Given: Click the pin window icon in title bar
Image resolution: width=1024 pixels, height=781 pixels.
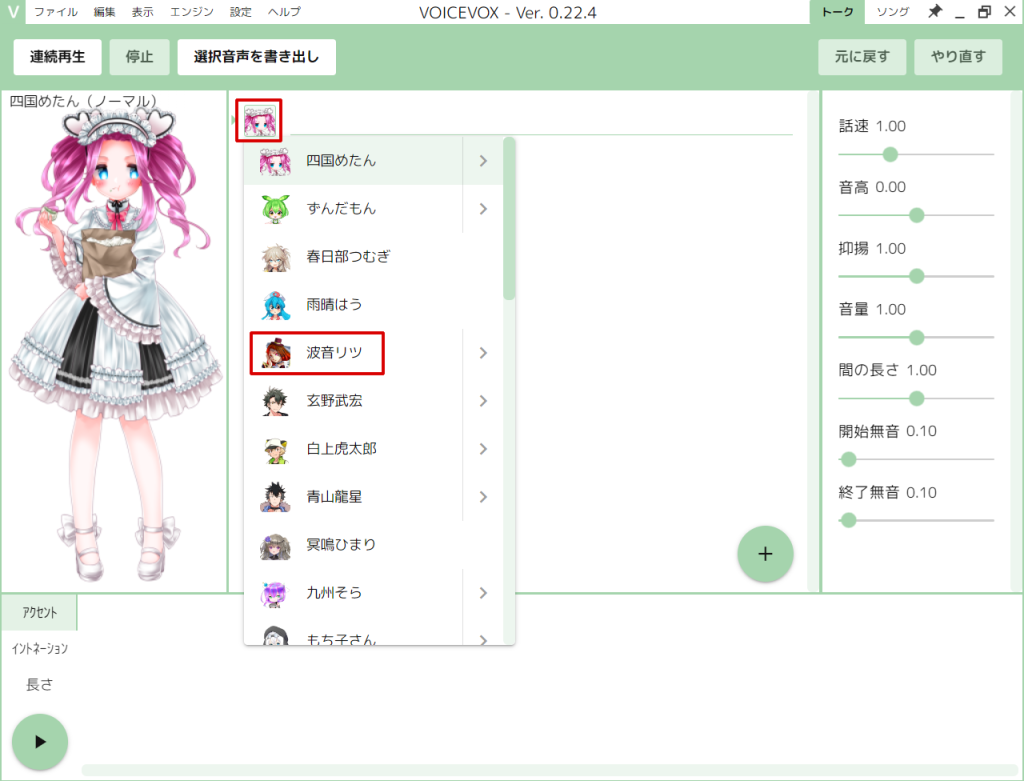Looking at the screenshot, I should pos(934,12).
